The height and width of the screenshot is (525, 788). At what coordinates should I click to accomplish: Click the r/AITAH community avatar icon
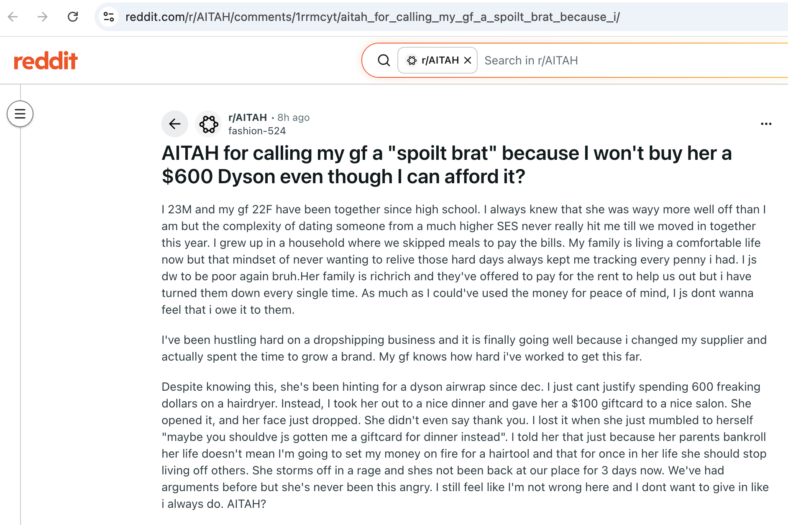pyautogui.click(x=209, y=124)
